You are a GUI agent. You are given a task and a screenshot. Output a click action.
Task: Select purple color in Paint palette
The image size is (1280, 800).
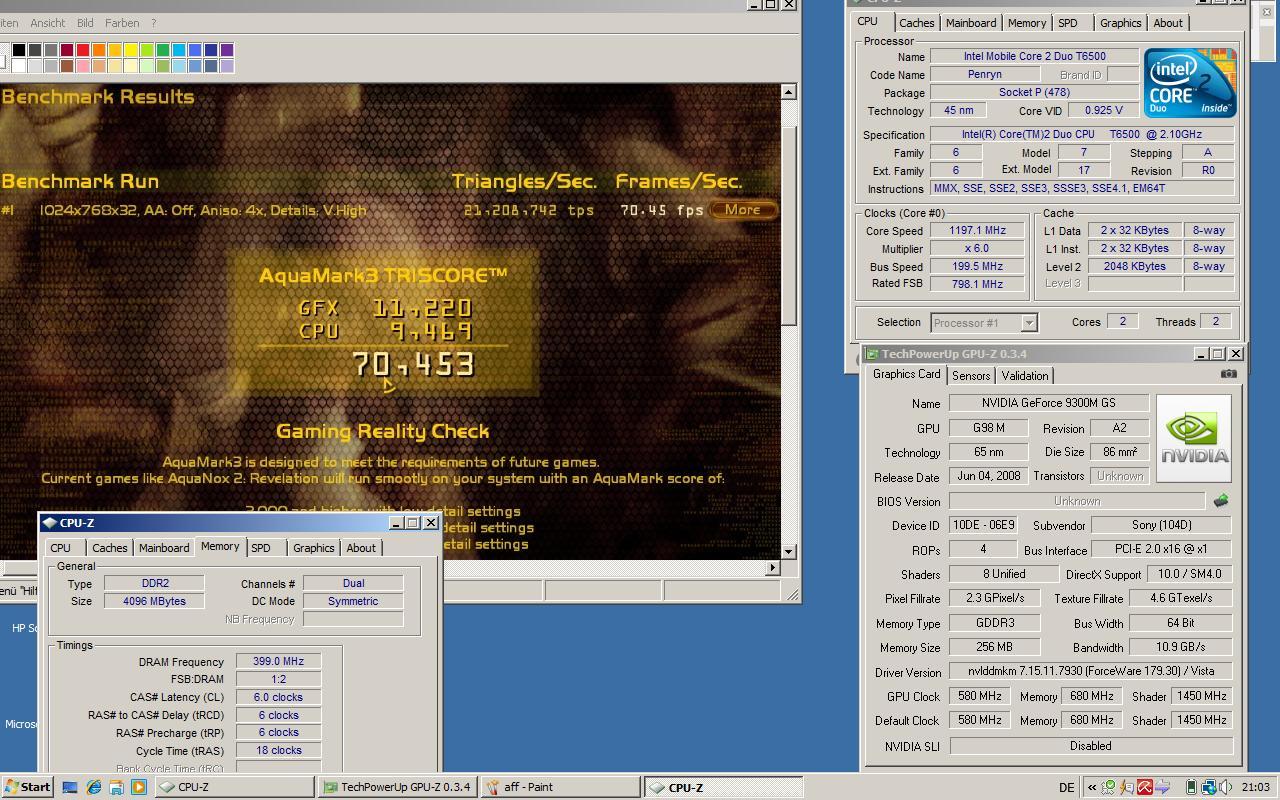coord(227,50)
